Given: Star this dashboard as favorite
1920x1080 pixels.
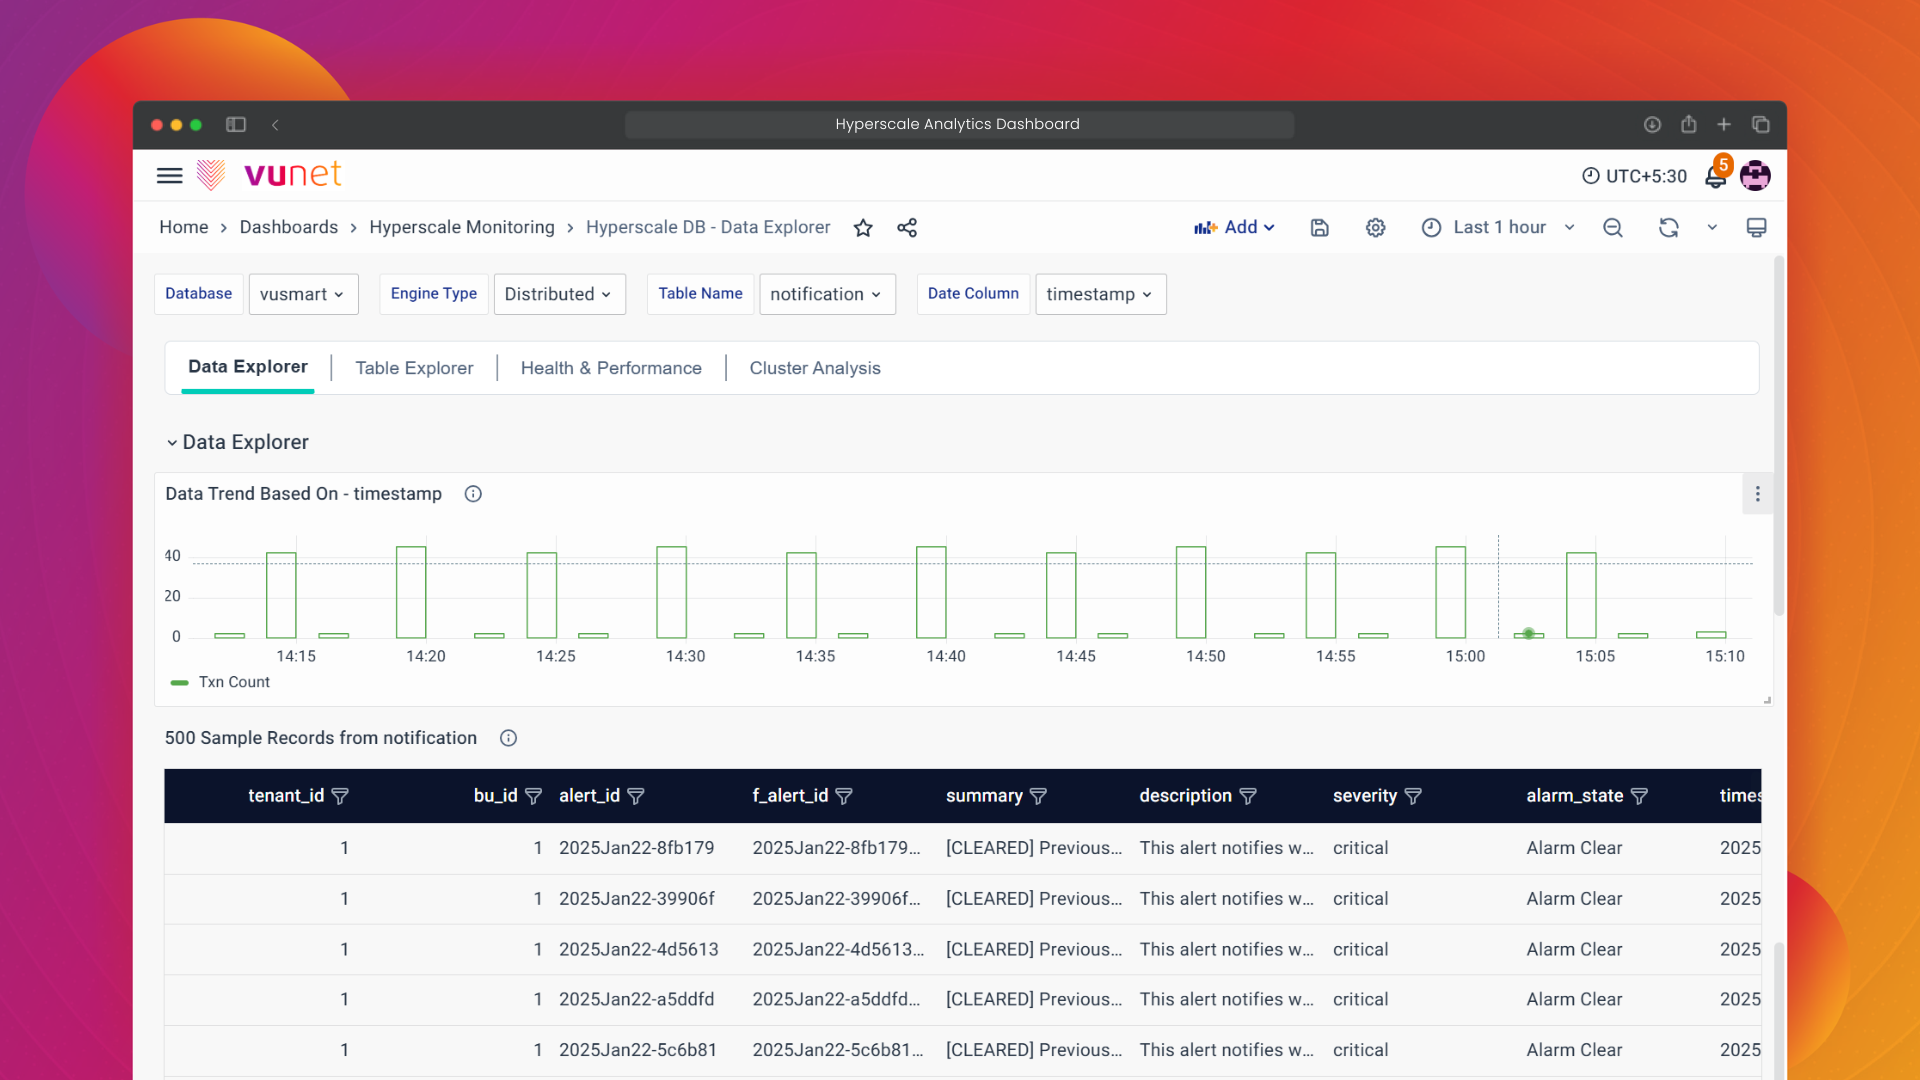Looking at the screenshot, I should (x=863, y=228).
